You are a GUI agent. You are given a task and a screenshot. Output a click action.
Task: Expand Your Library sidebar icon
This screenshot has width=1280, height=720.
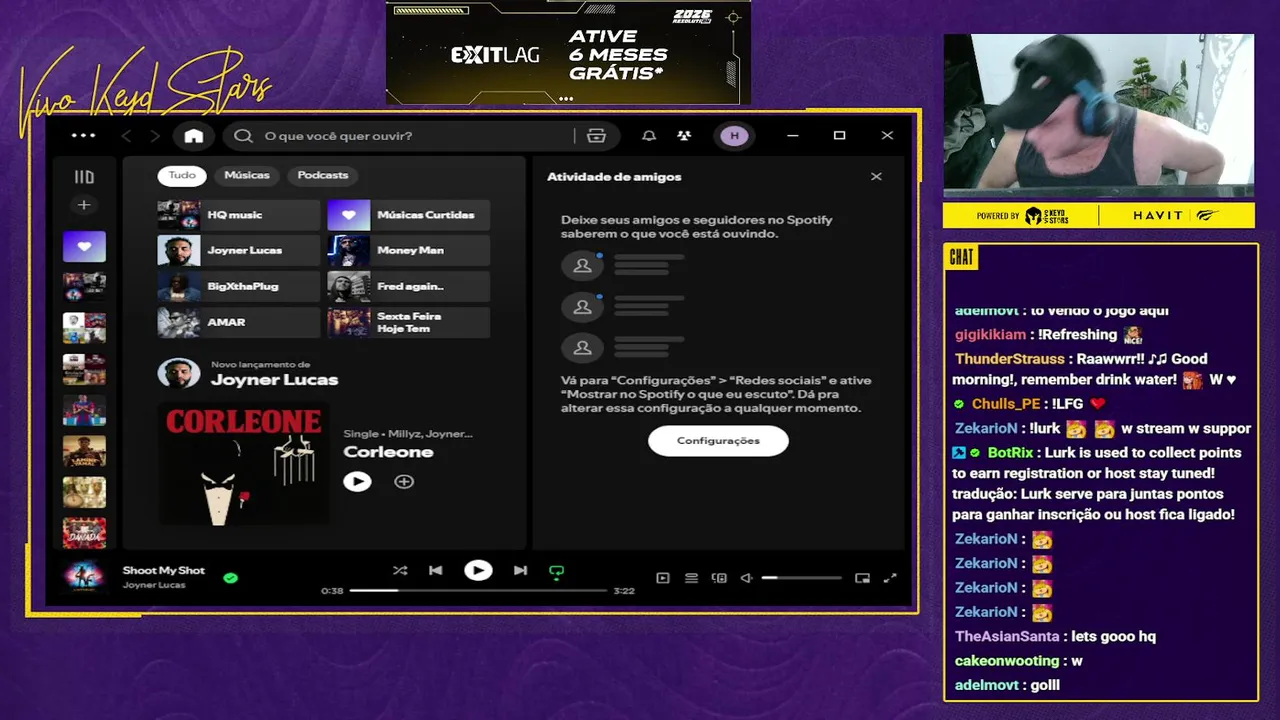point(84,177)
